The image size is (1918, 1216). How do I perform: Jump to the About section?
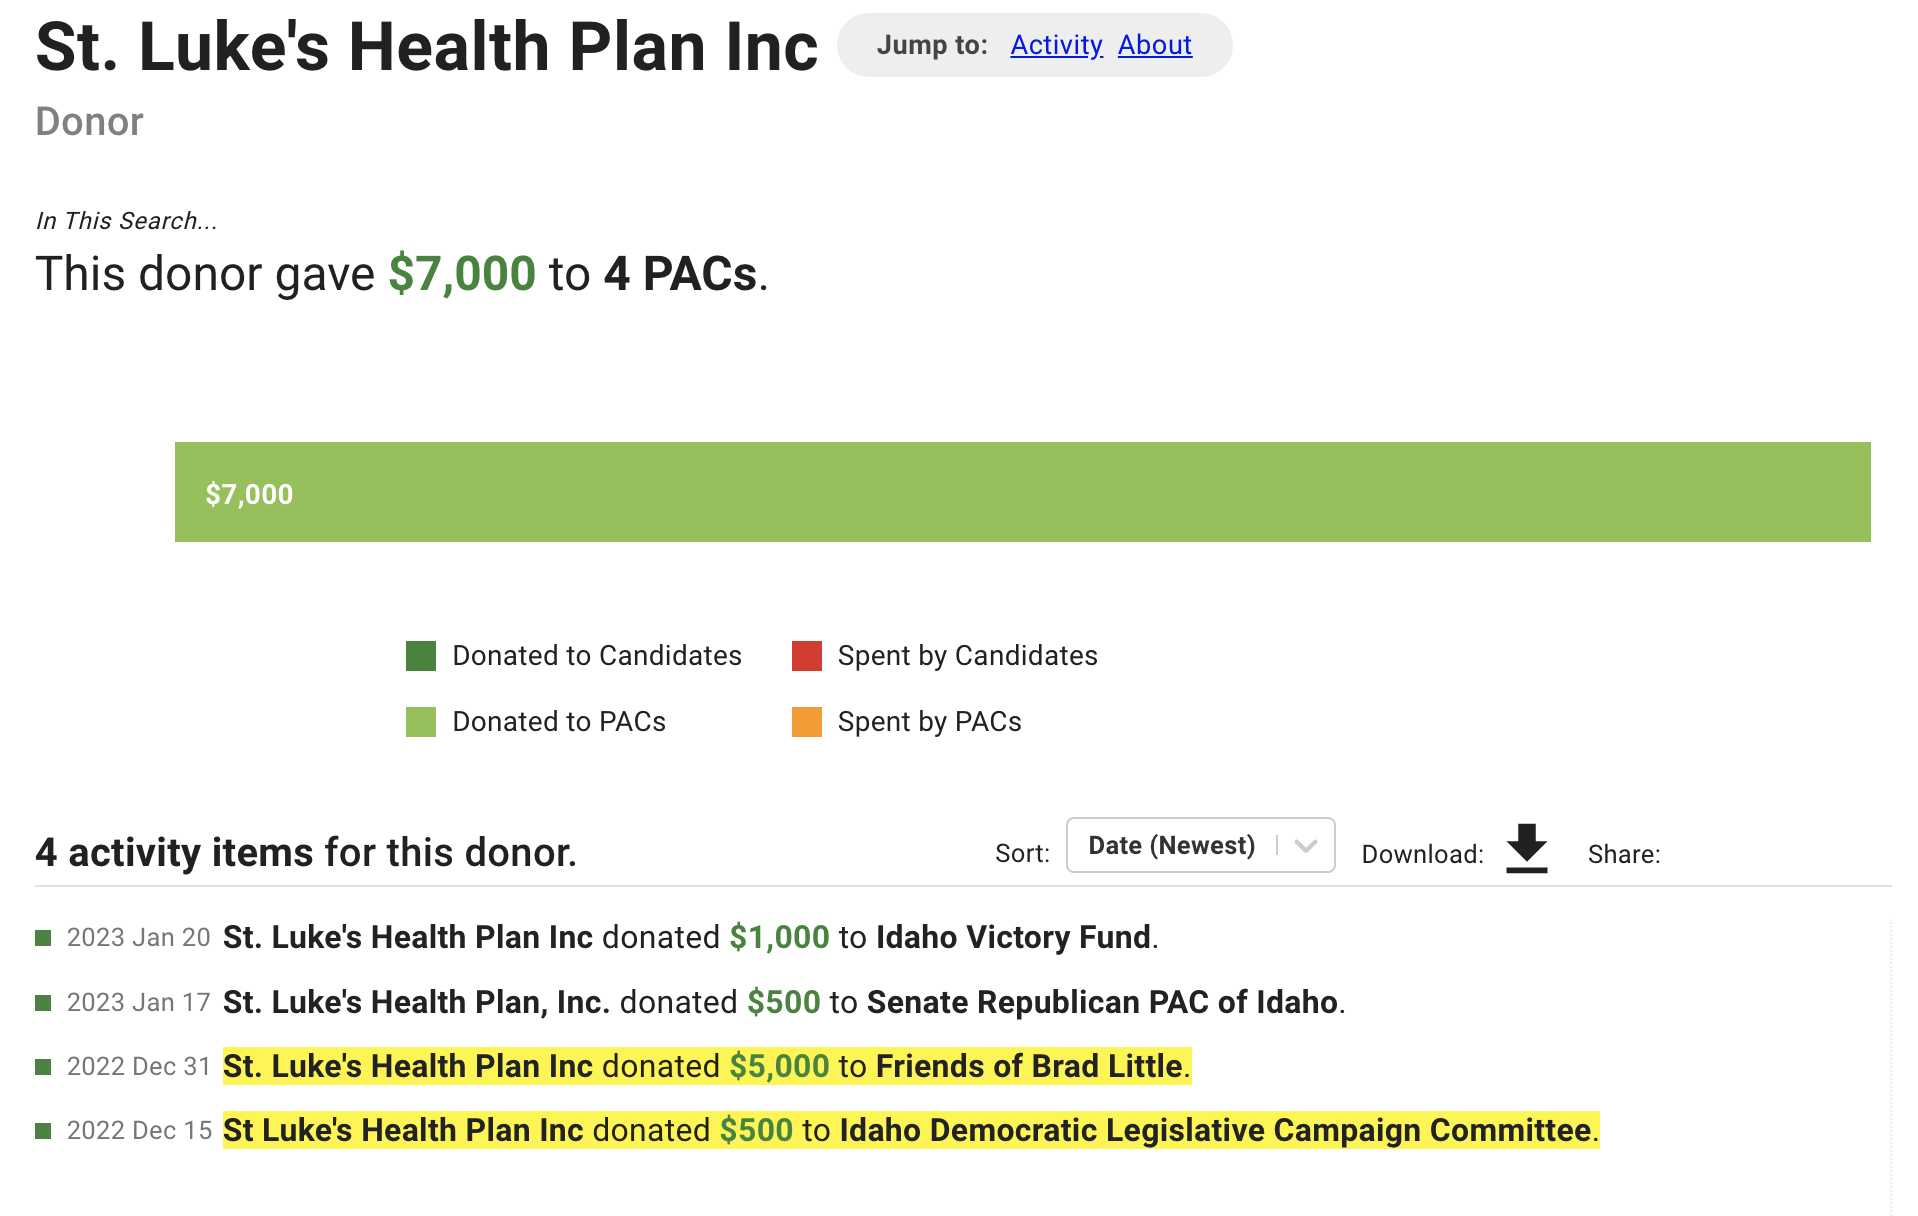1155,45
